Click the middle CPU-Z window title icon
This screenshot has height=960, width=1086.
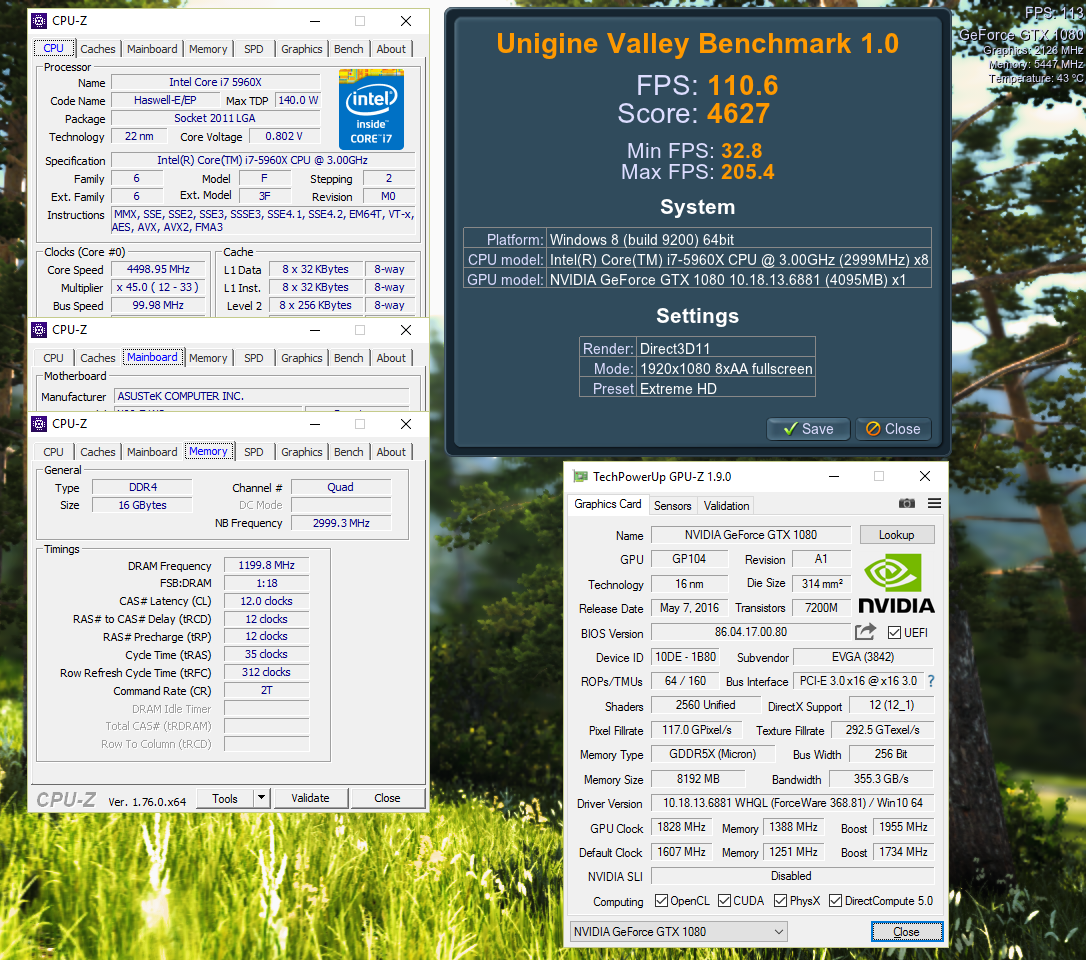click(x=39, y=330)
